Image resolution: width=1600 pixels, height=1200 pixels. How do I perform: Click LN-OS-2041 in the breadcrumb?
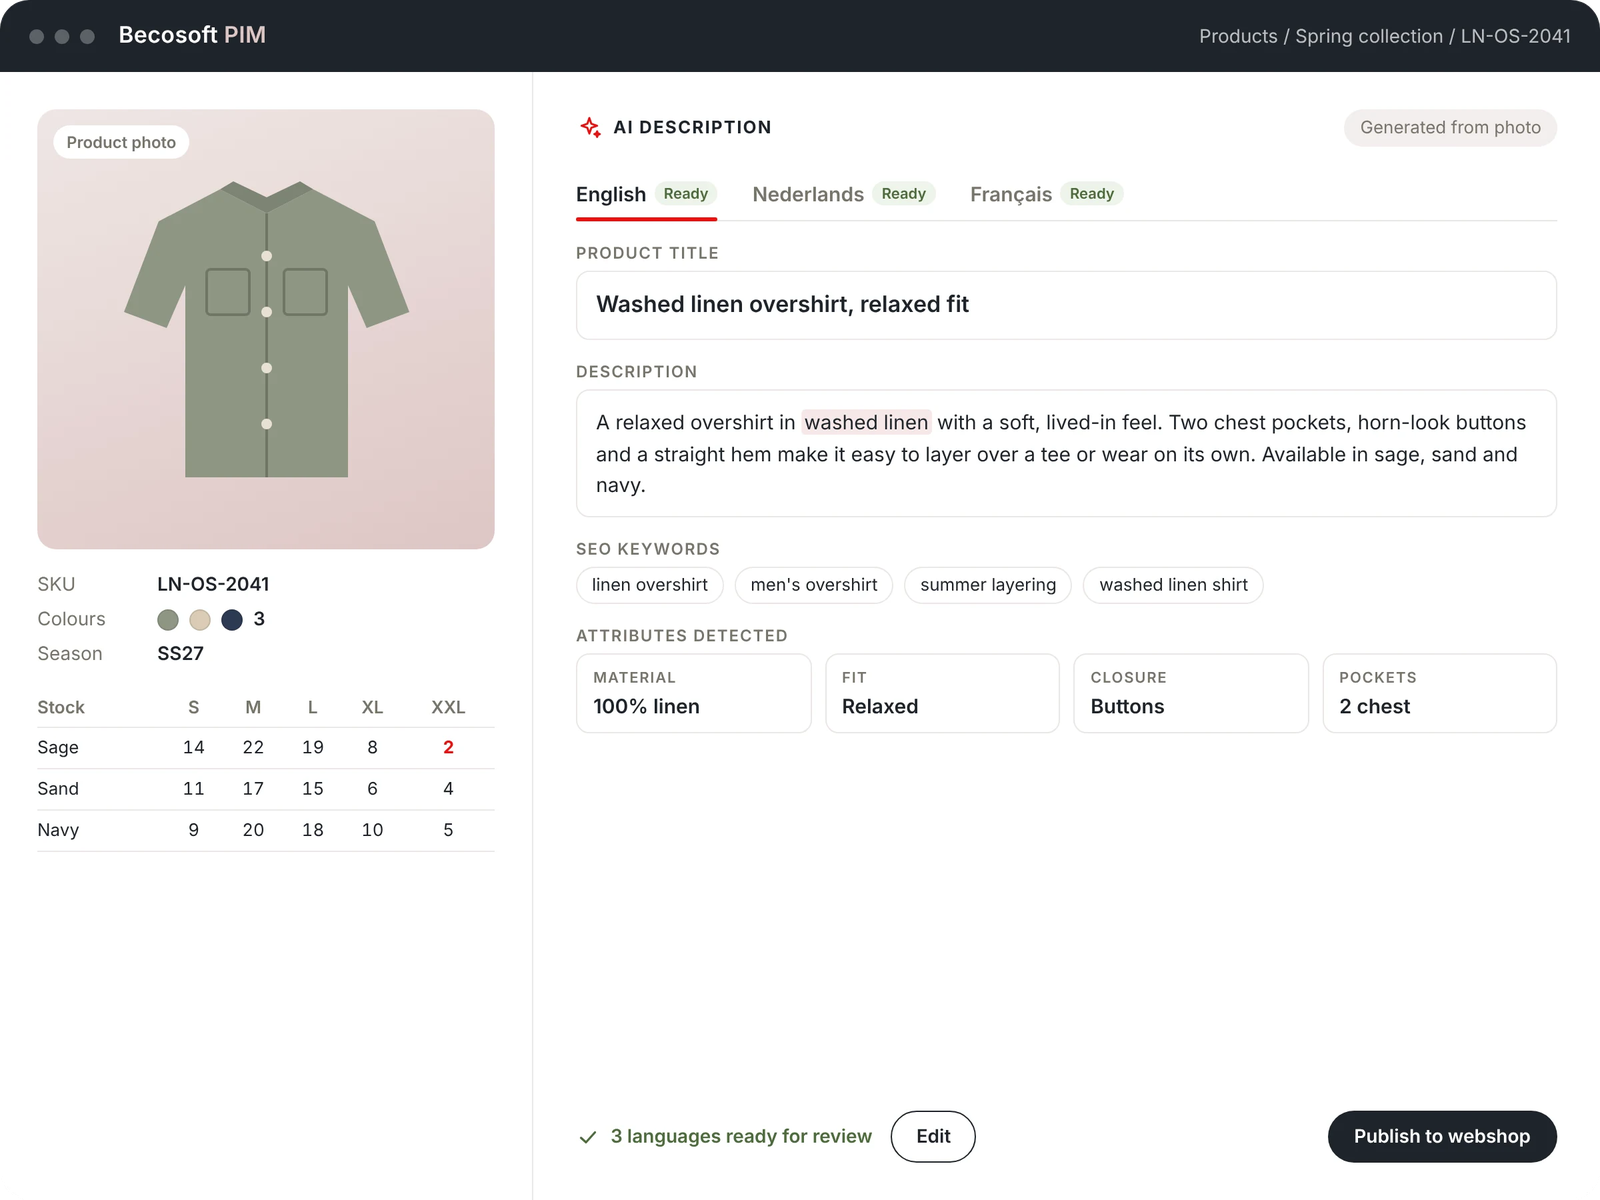tap(1516, 36)
